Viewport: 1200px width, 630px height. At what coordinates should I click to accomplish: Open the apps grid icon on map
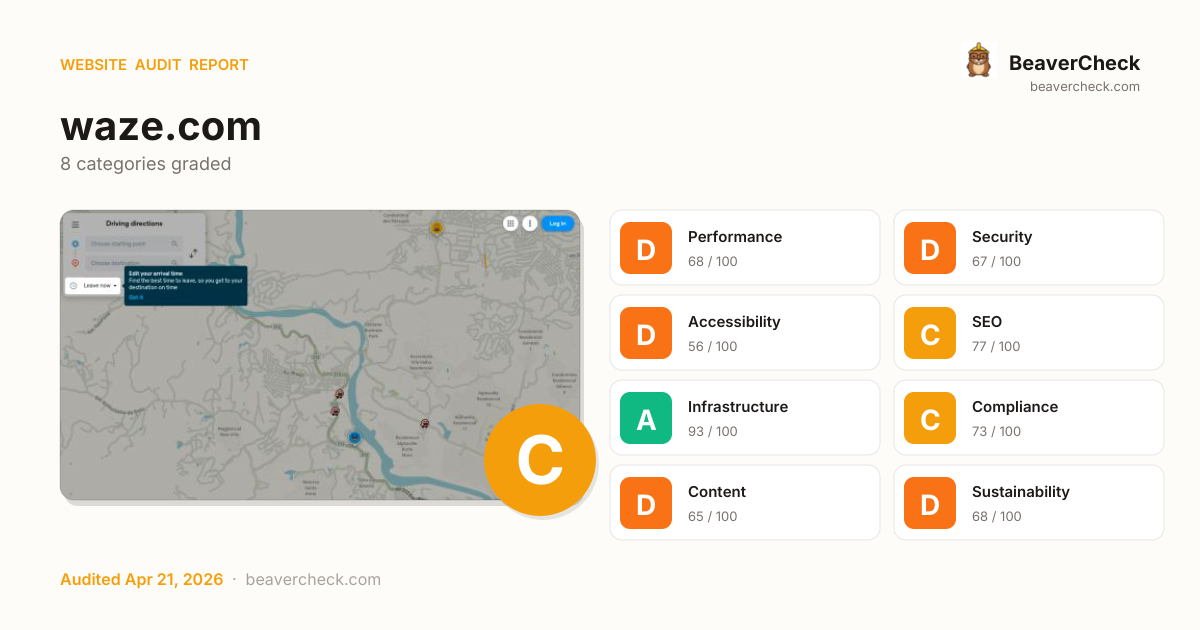coord(510,224)
